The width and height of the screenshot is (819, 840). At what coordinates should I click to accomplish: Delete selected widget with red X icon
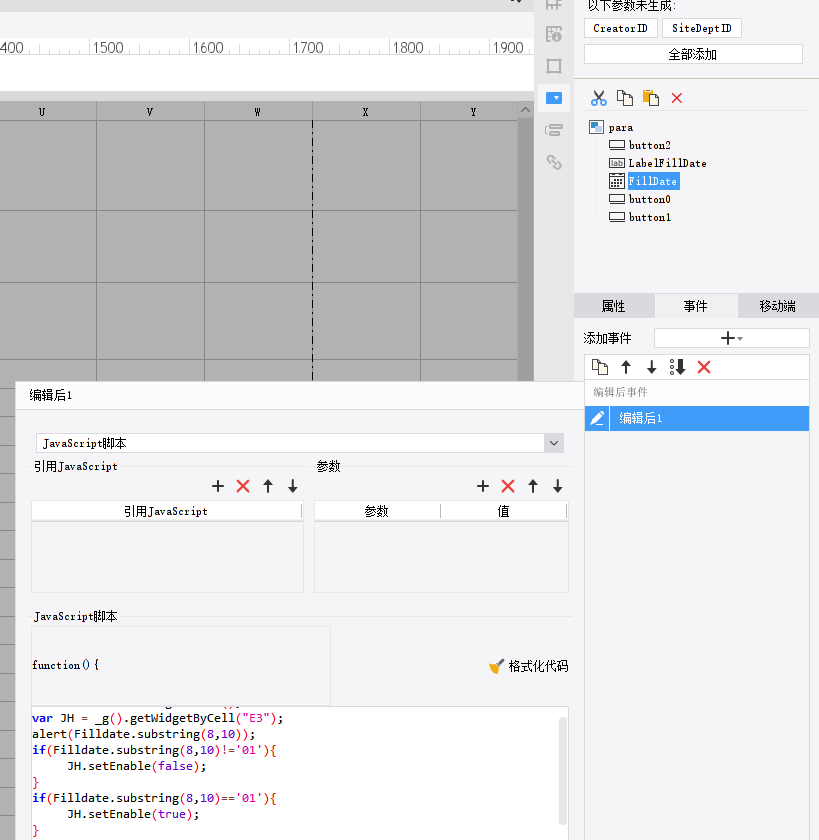click(677, 98)
